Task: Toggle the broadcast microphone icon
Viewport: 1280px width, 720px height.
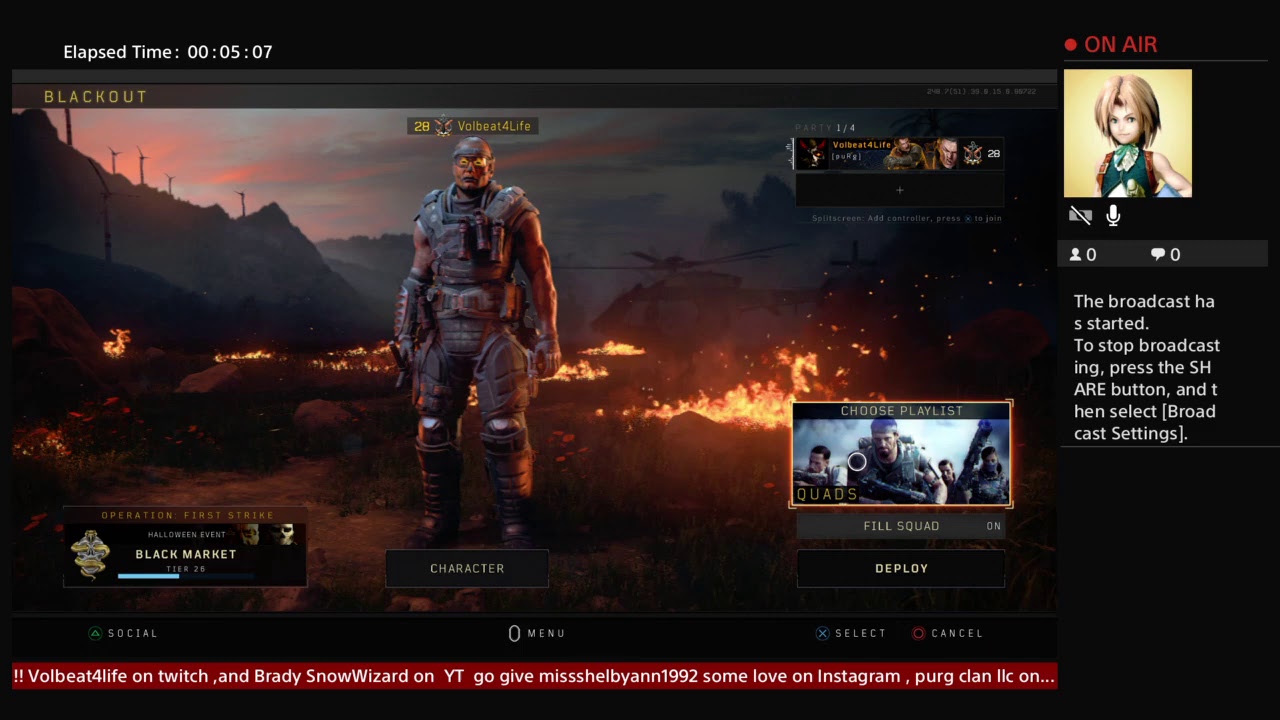Action: pyautogui.click(x=1113, y=216)
